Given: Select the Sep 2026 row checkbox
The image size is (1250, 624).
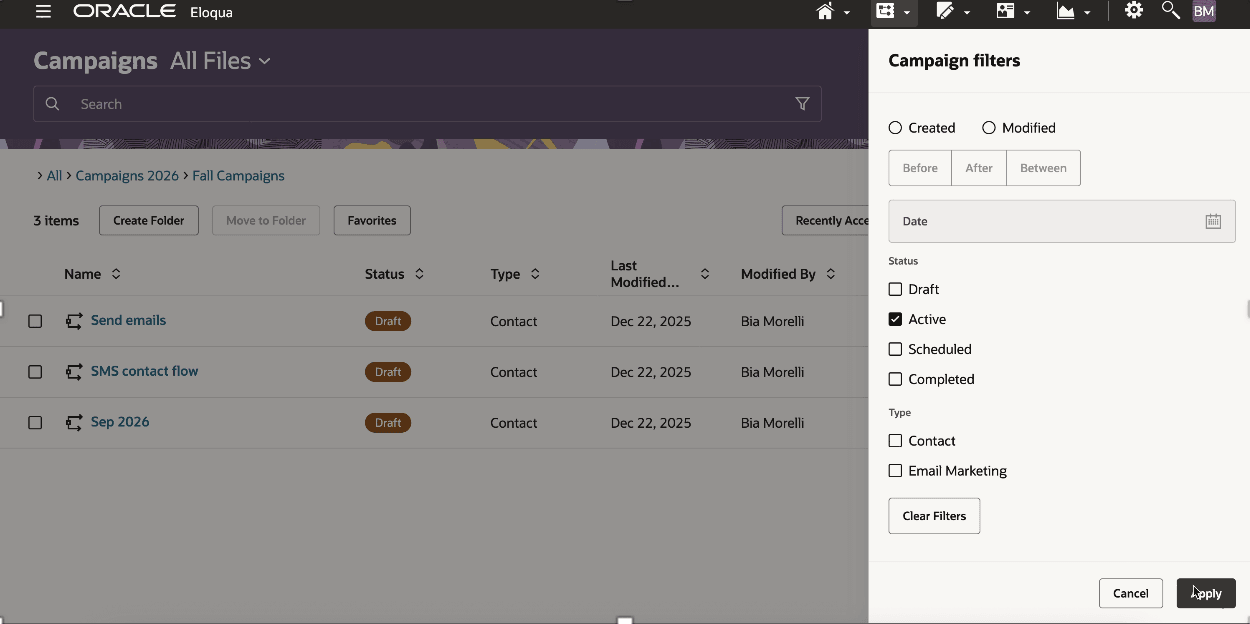Looking at the screenshot, I should [35, 423].
